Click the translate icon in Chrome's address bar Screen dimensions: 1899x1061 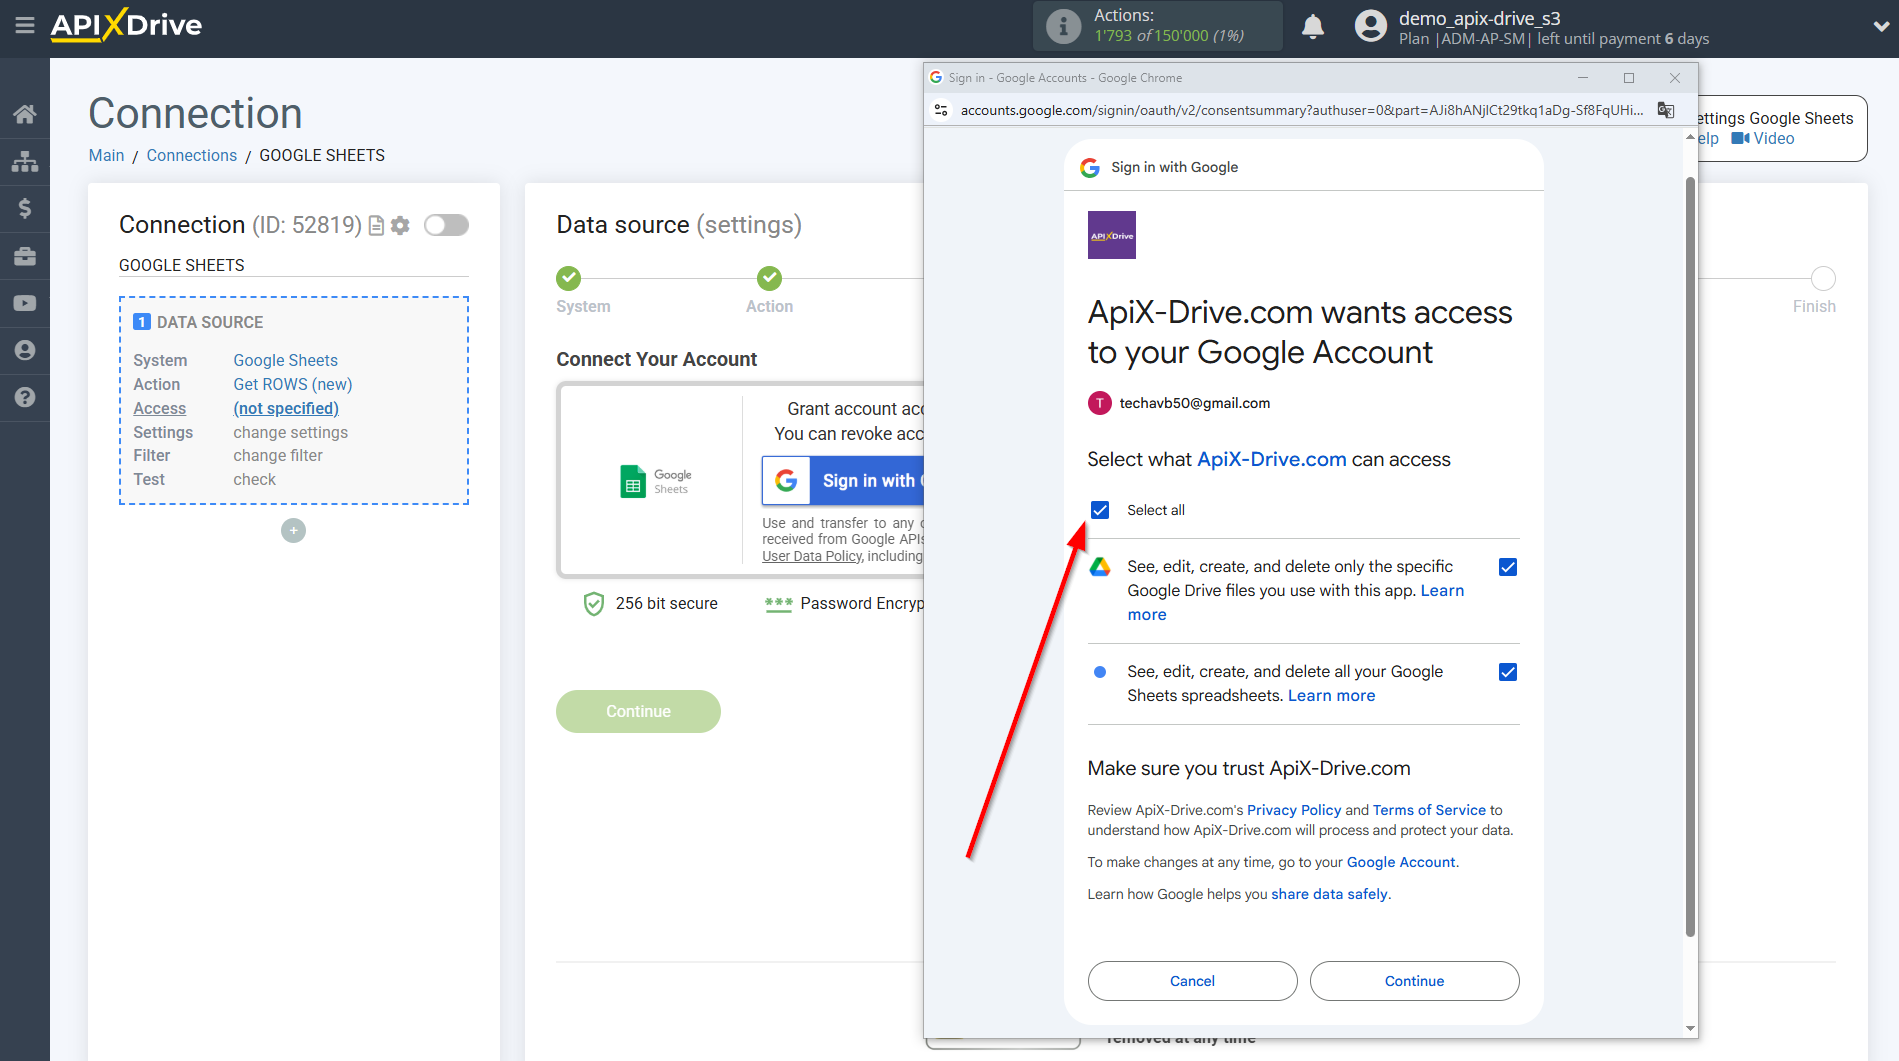pyautogui.click(x=1666, y=110)
